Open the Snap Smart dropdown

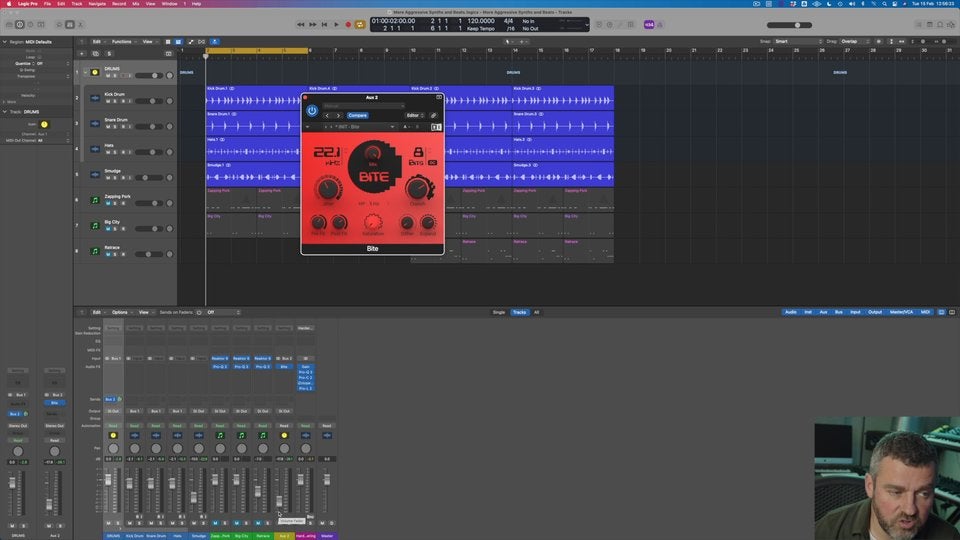coord(798,42)
